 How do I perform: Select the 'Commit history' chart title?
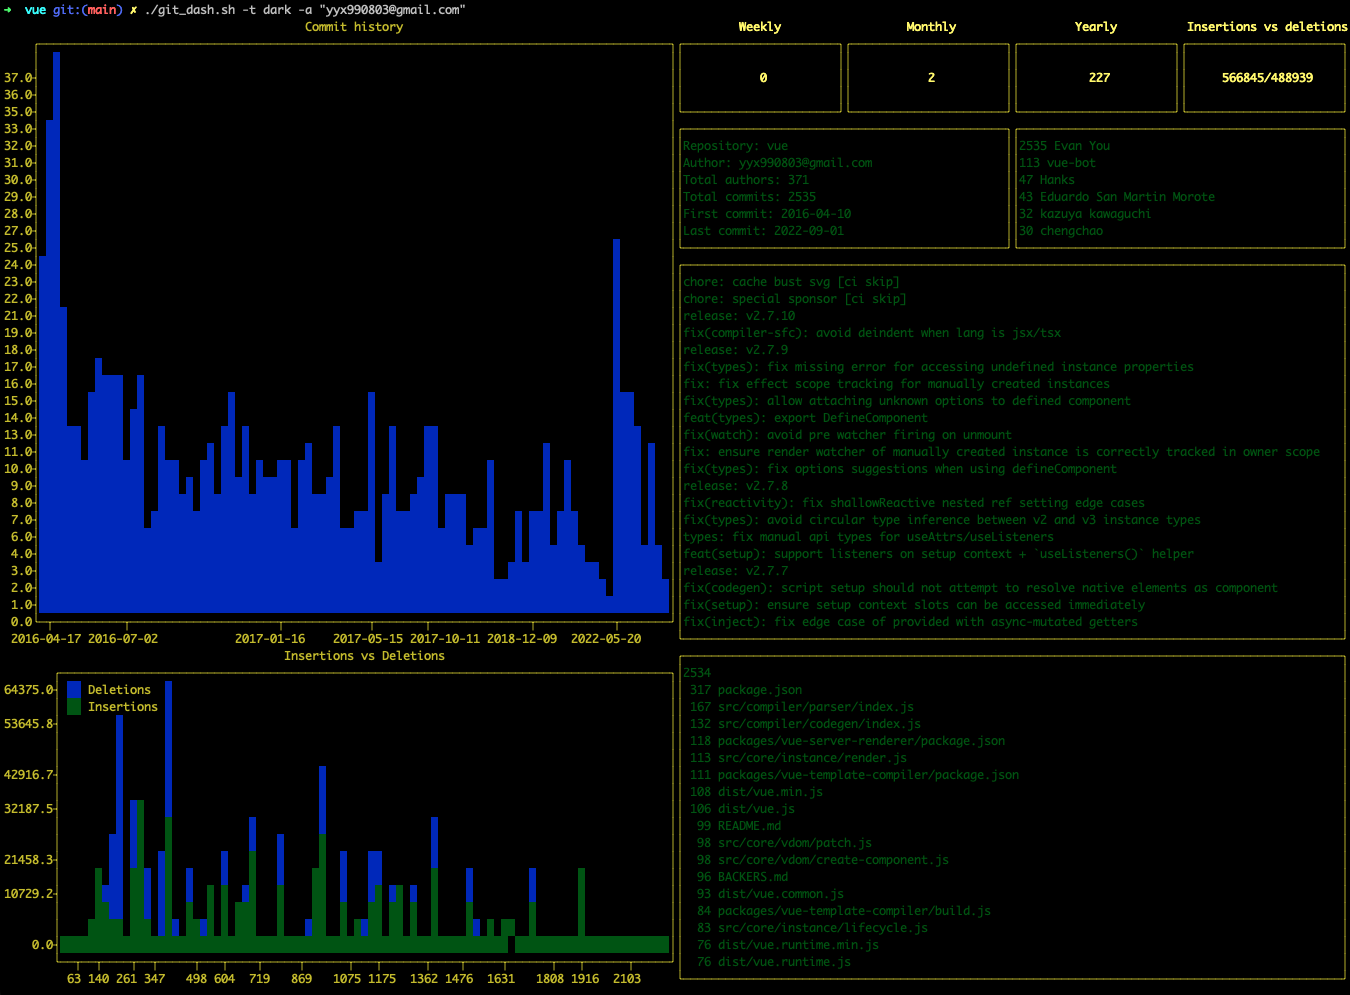coord(354,27)
